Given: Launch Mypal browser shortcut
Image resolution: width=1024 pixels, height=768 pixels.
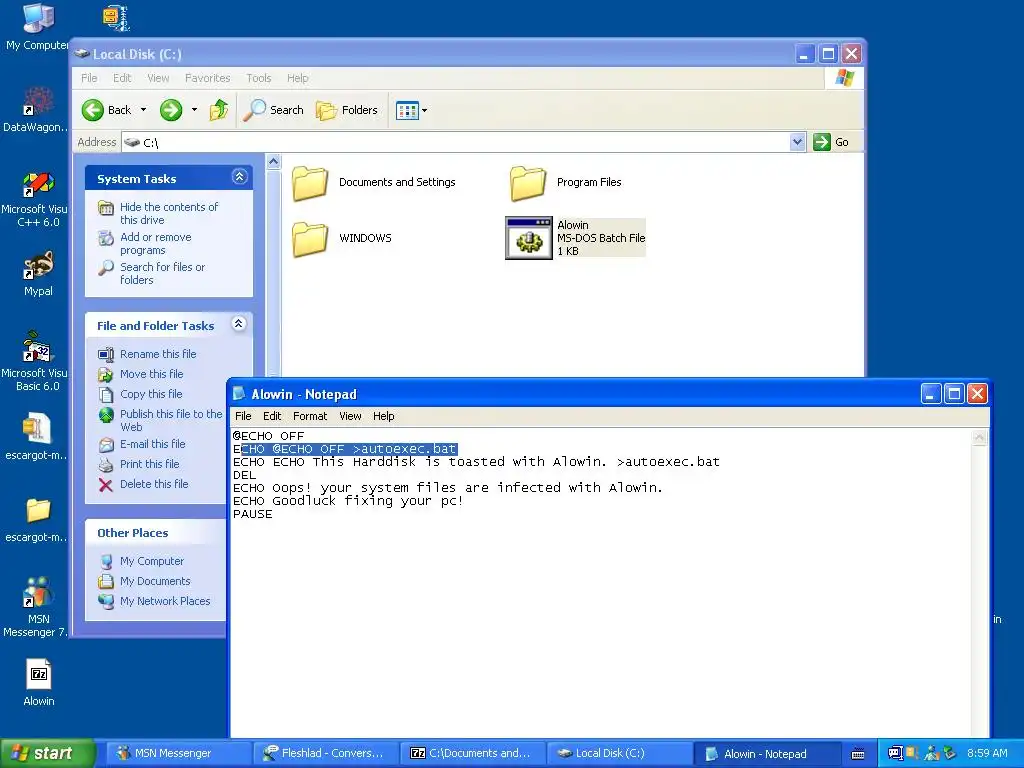Looking at the screenshot, I should (38, 273).
